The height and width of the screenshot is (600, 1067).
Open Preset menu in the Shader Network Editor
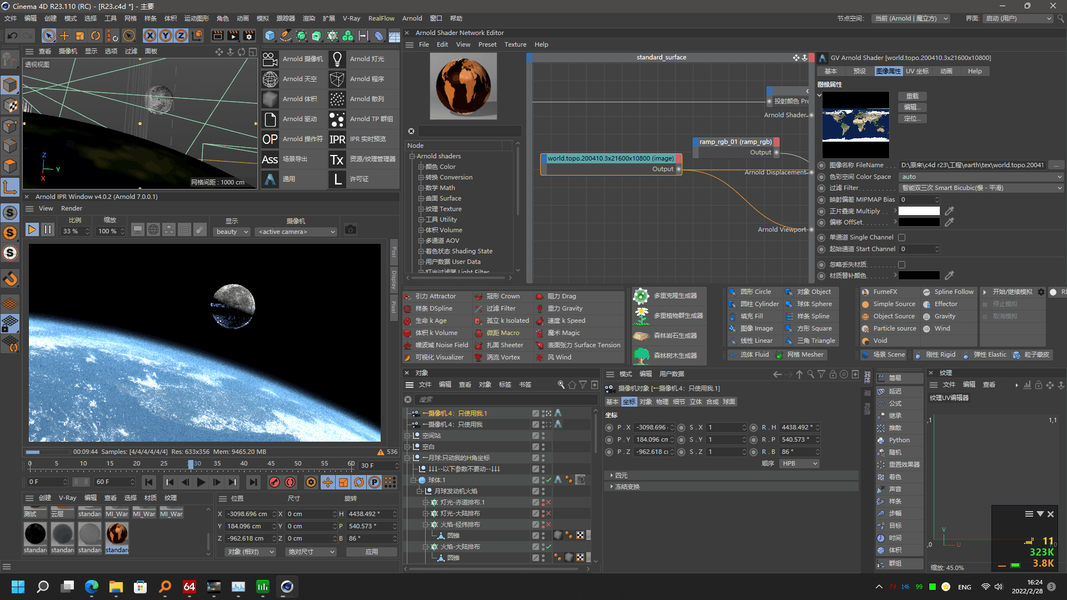(487, 44)
